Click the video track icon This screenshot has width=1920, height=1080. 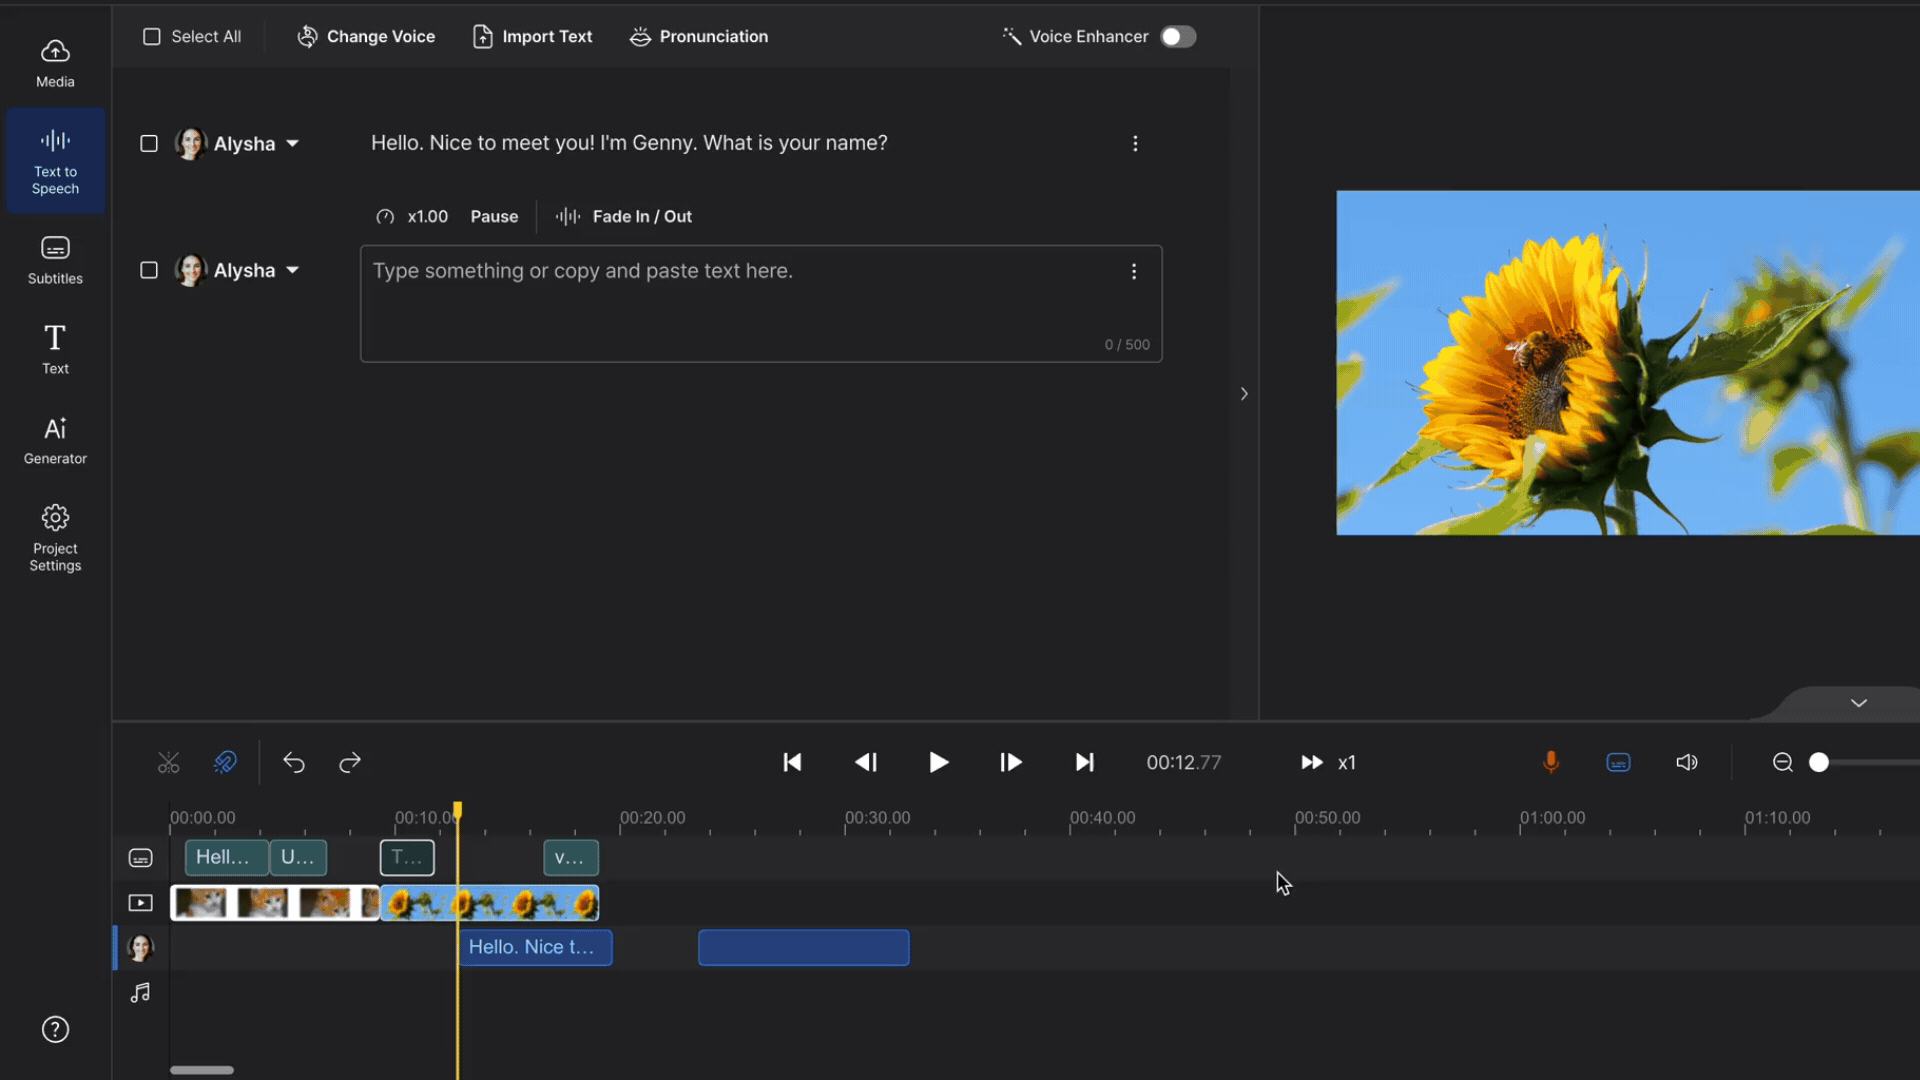point(141,903)
